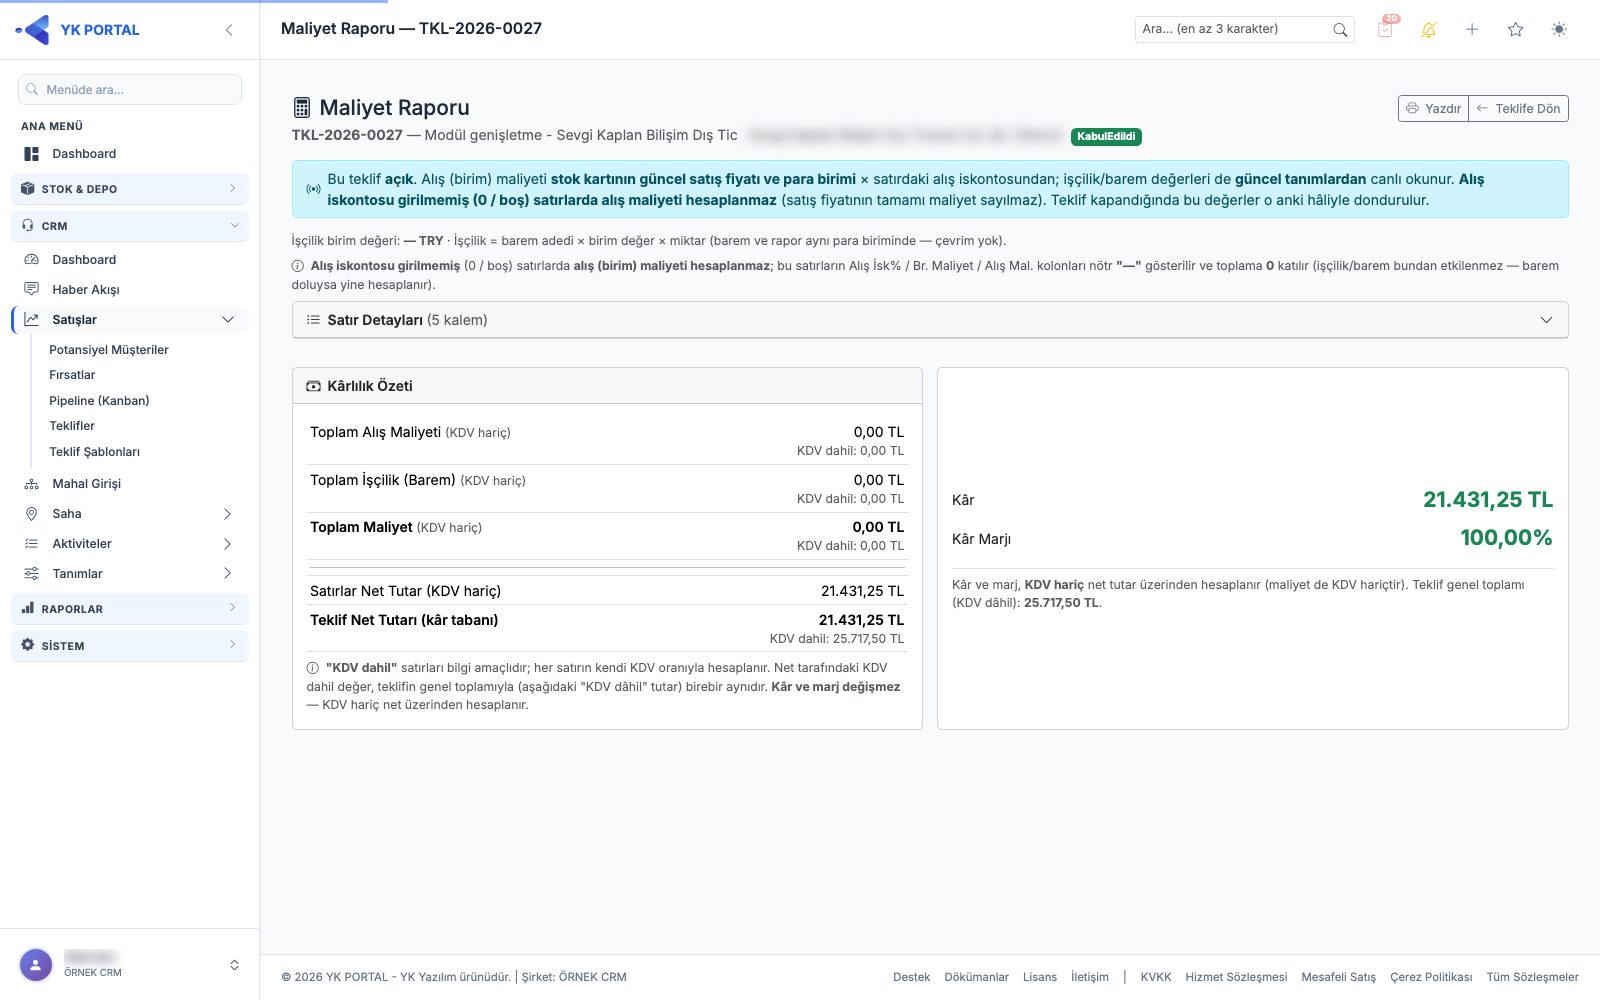Expand the STOK & DEPO section
The image size is (1600, 1000).
point(130,189)
